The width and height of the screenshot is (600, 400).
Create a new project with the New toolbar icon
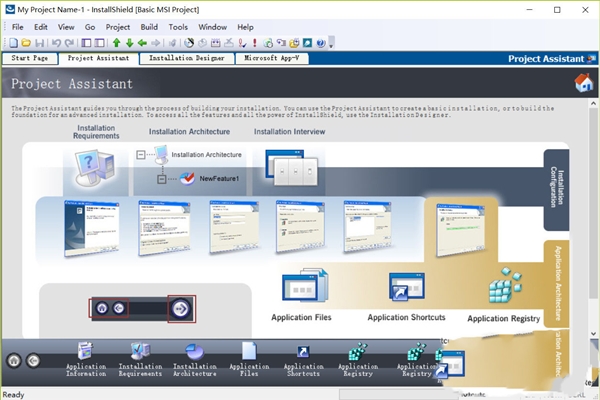click(x=13, y=43)
